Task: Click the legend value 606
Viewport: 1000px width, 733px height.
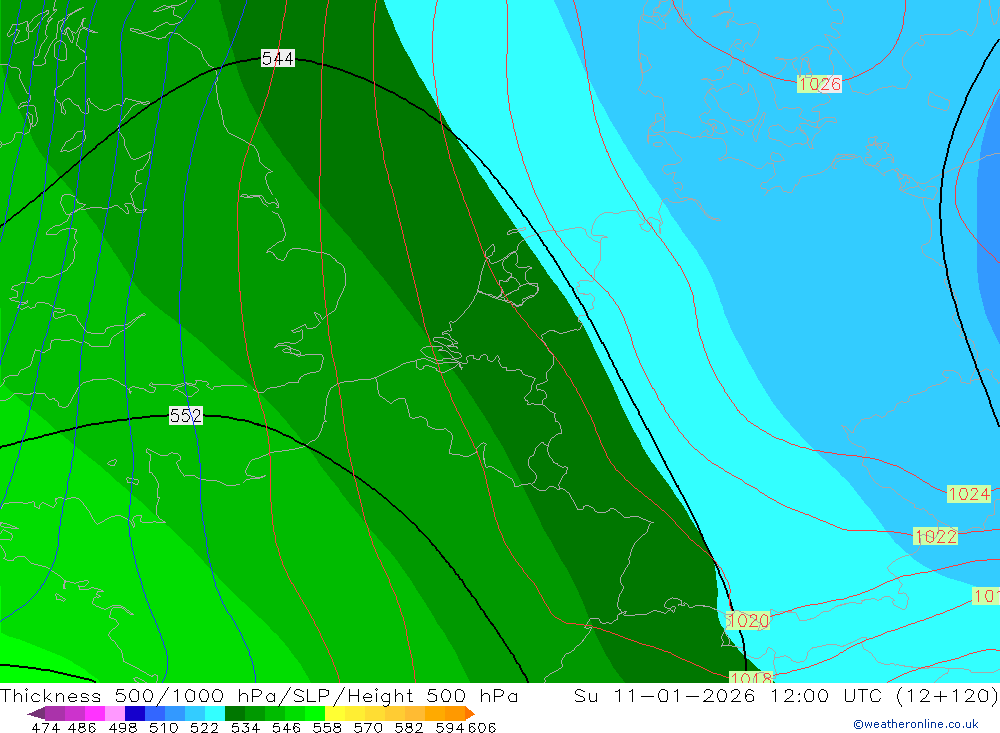Action: (482, 728)
